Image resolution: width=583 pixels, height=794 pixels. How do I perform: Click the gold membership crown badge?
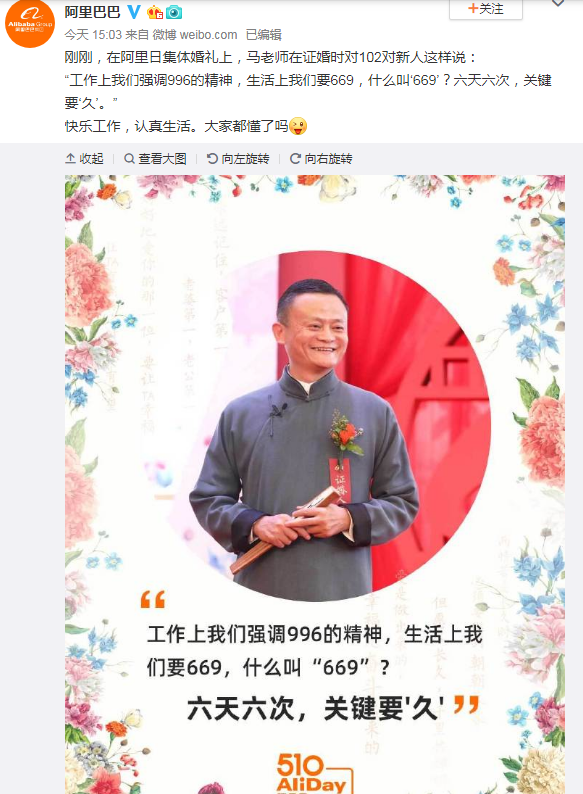156,12
